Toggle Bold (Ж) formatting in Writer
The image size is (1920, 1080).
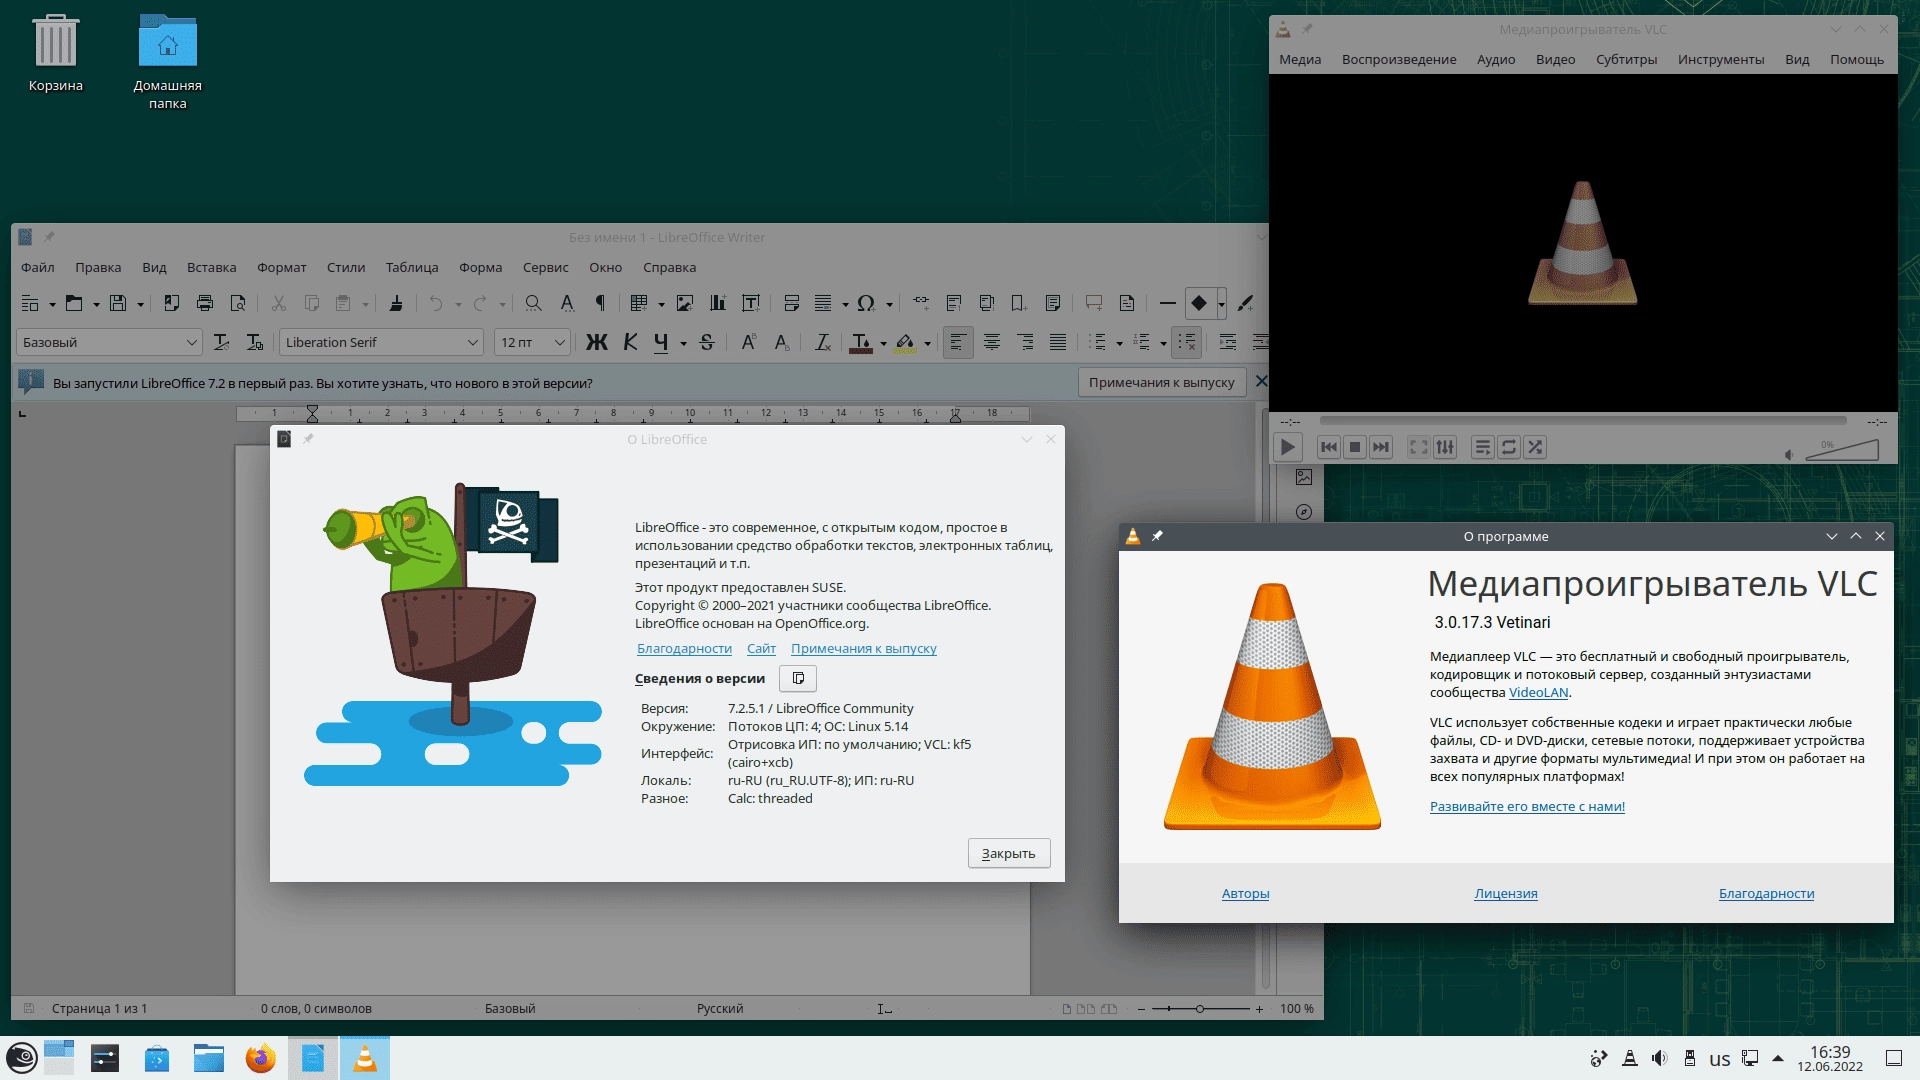point(597,342)
